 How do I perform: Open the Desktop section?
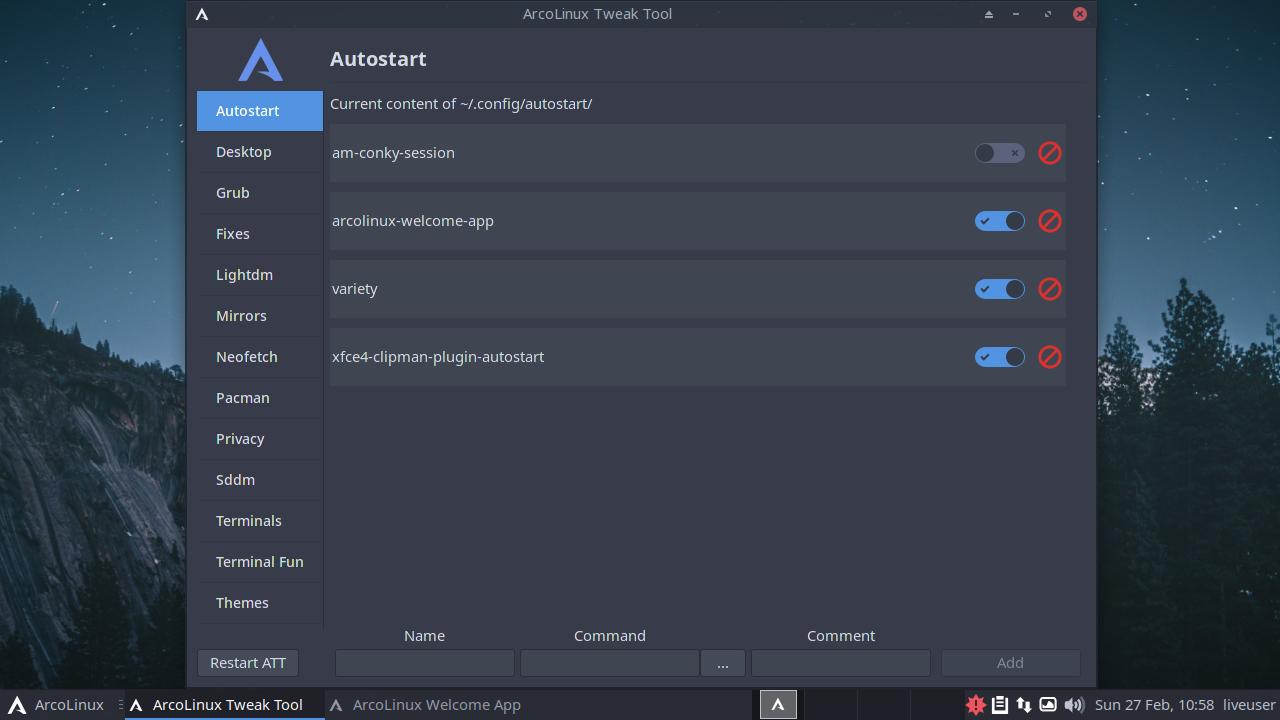pyautogui.click(x=260, y=152)
